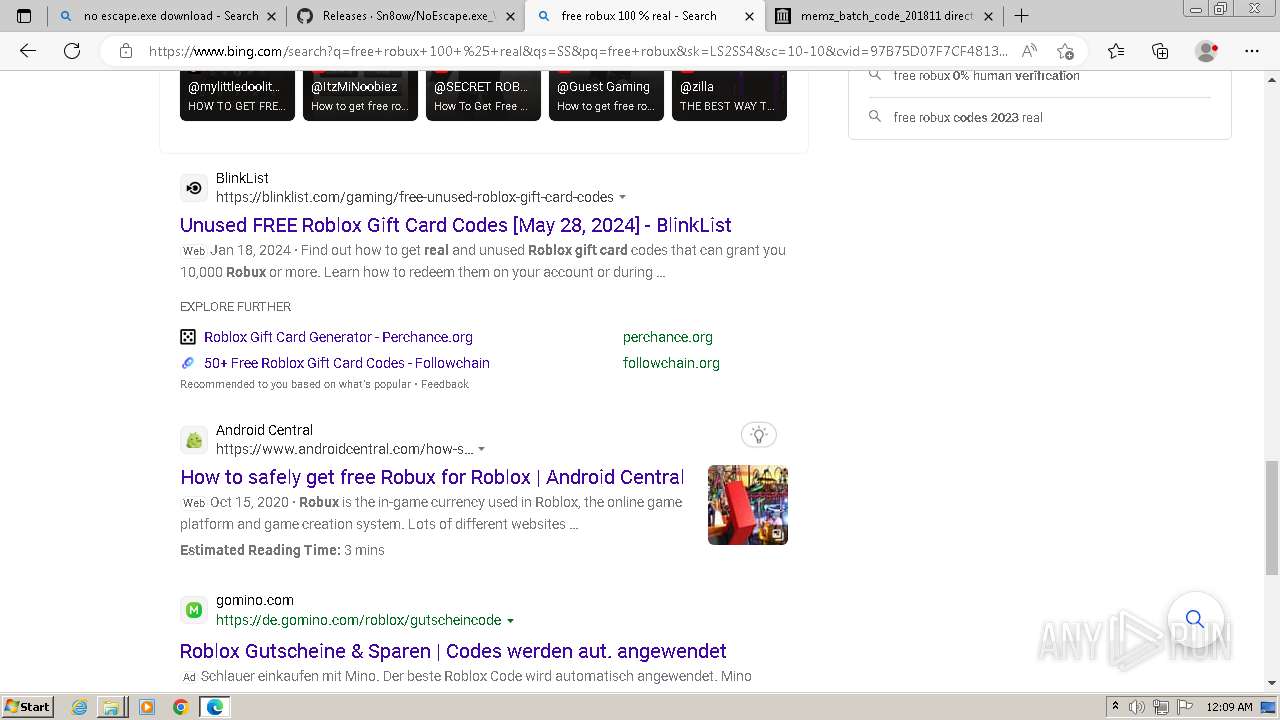
Task: Click the page vertical scrollbar thumb
Action: [1272, 517]
